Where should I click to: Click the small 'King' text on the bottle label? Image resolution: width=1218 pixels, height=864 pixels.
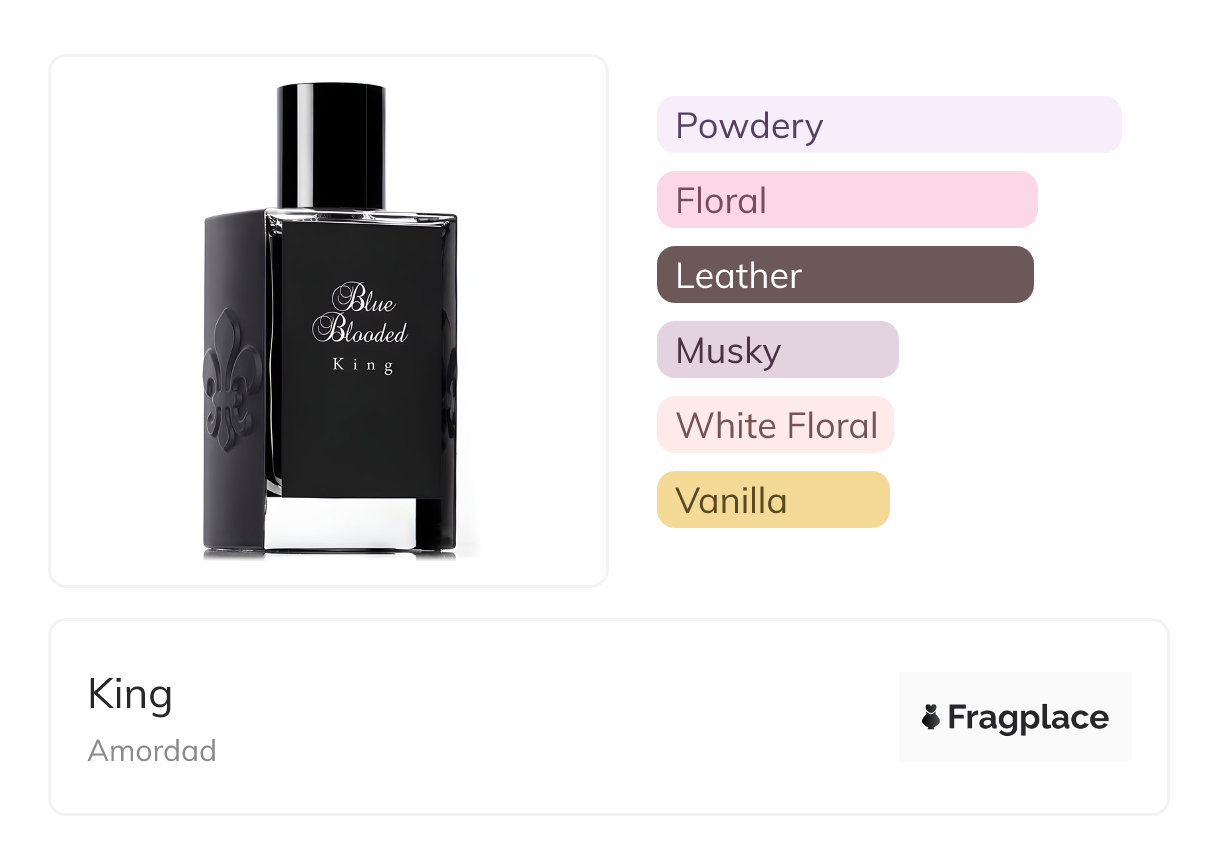[363, 366]
